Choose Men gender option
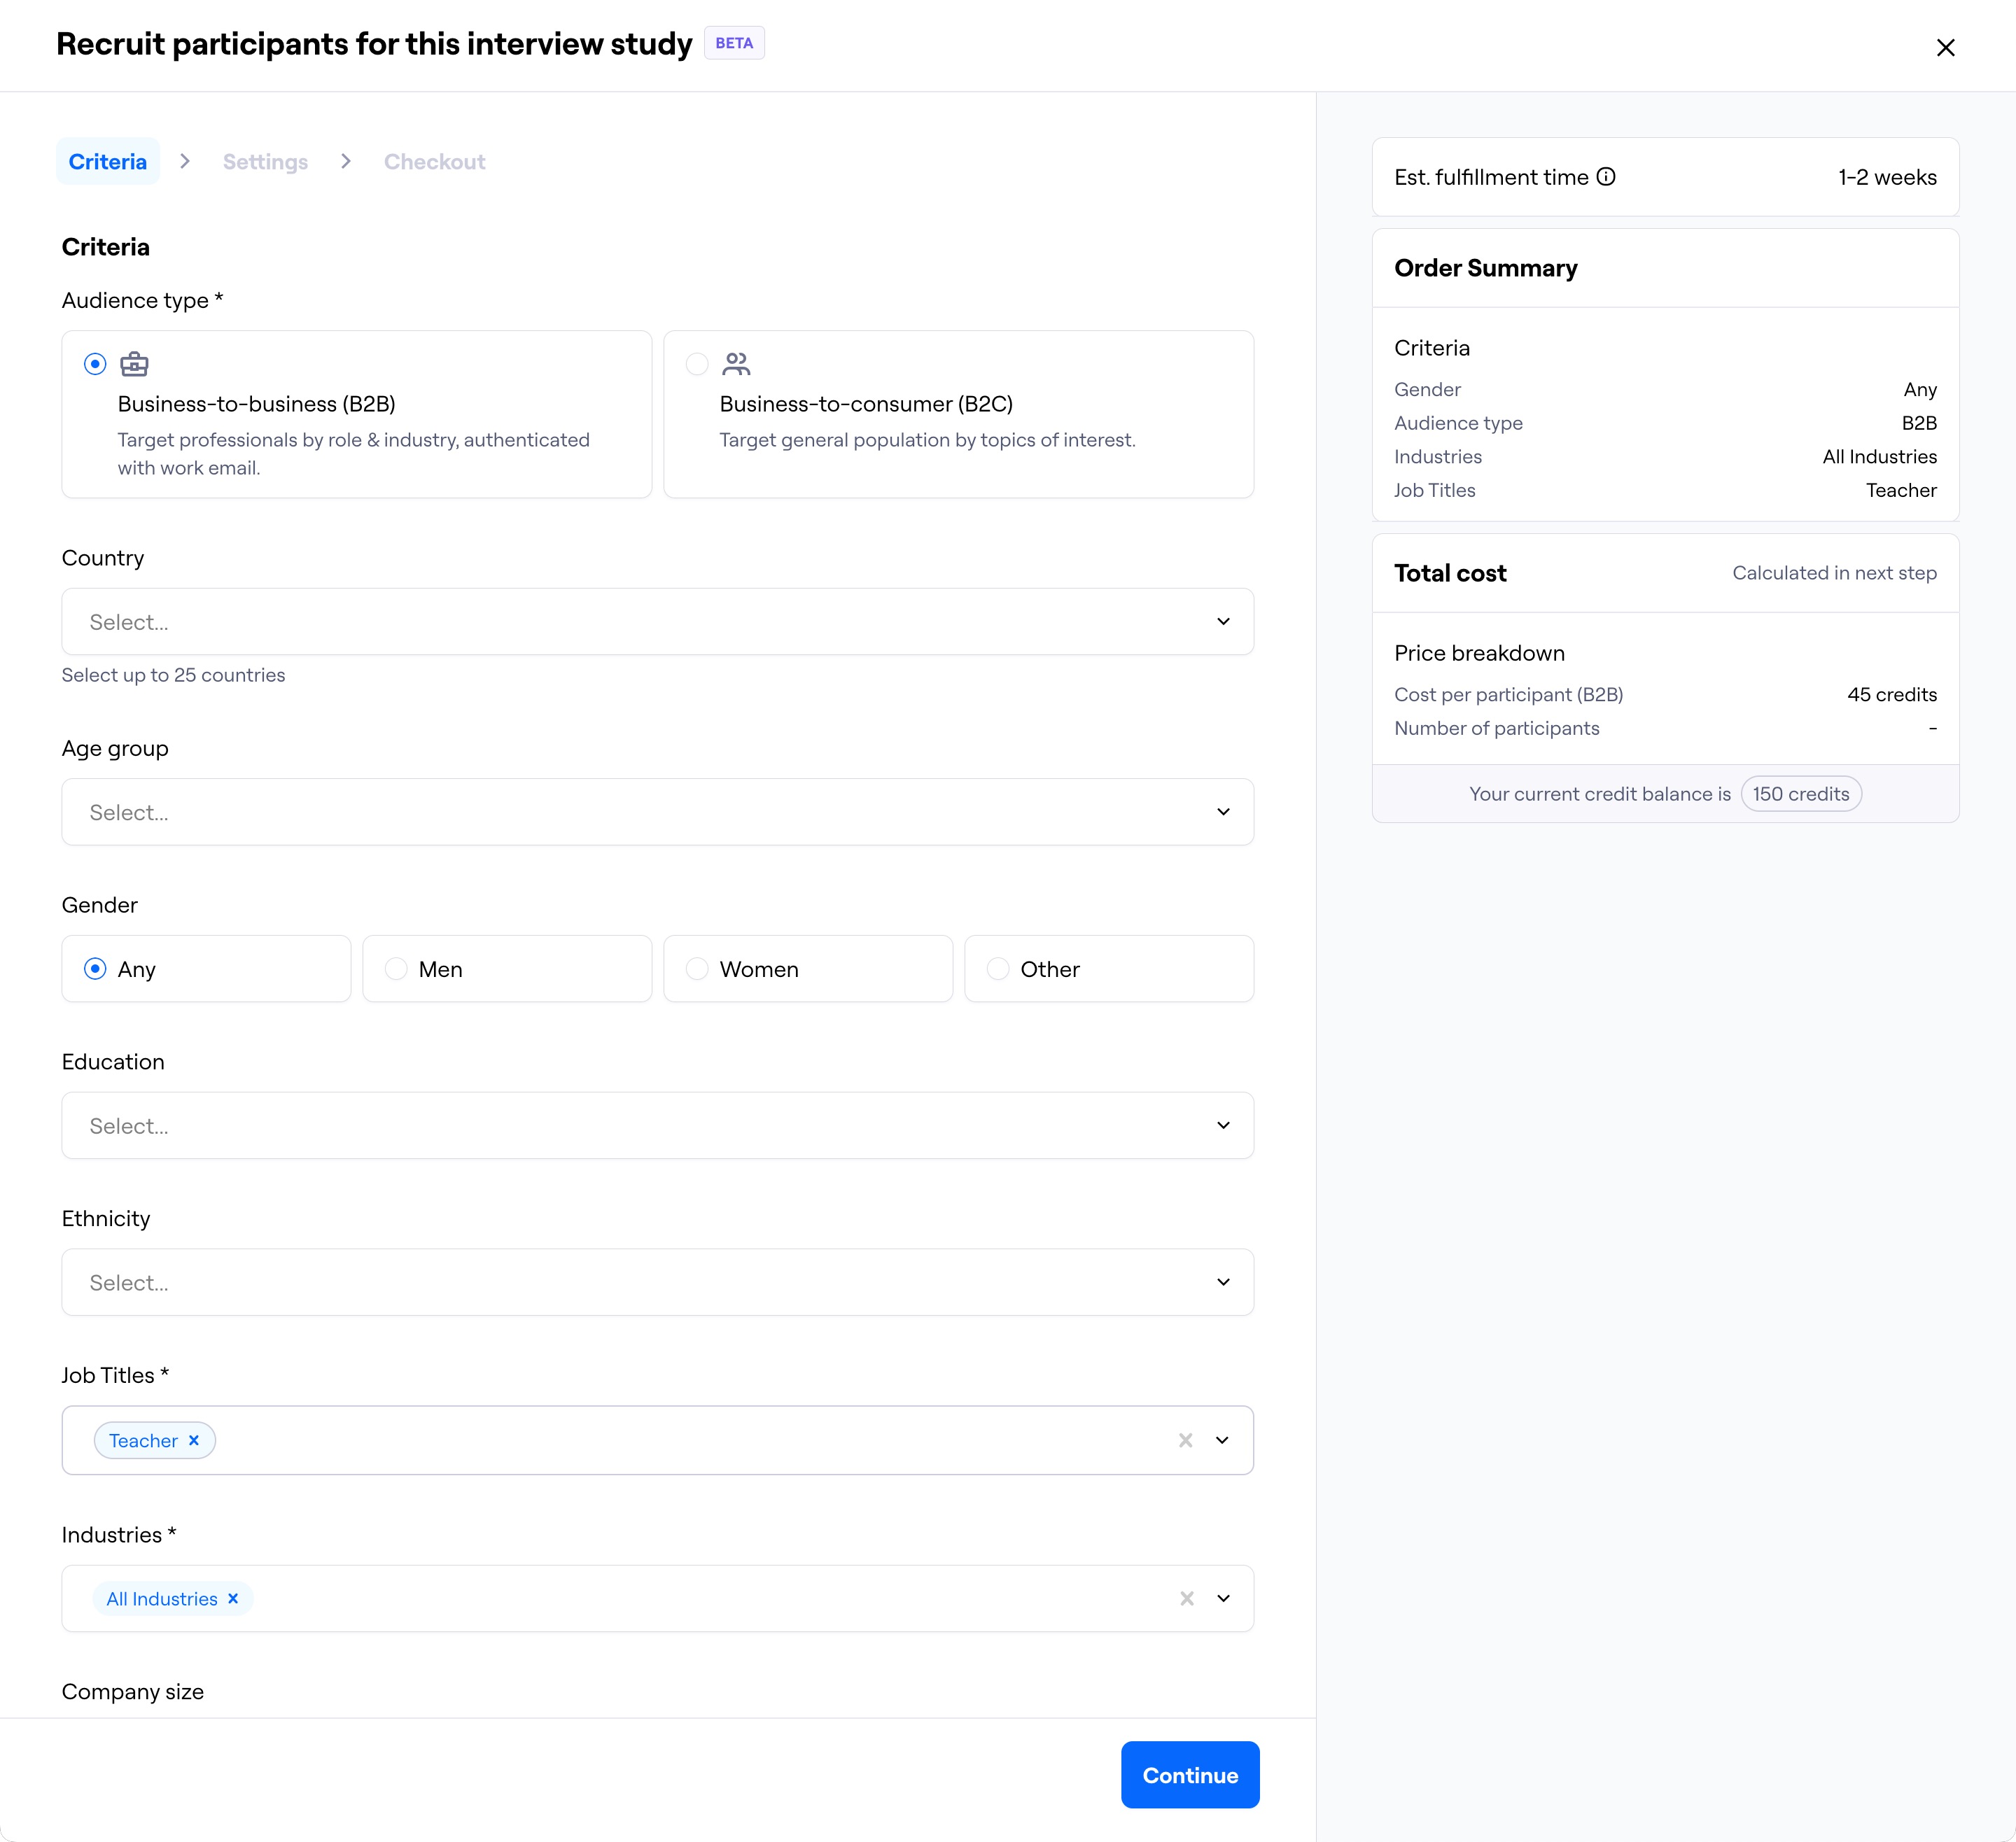The height and width of the screenshot is (1842, 2016). (x=397, y=968)
